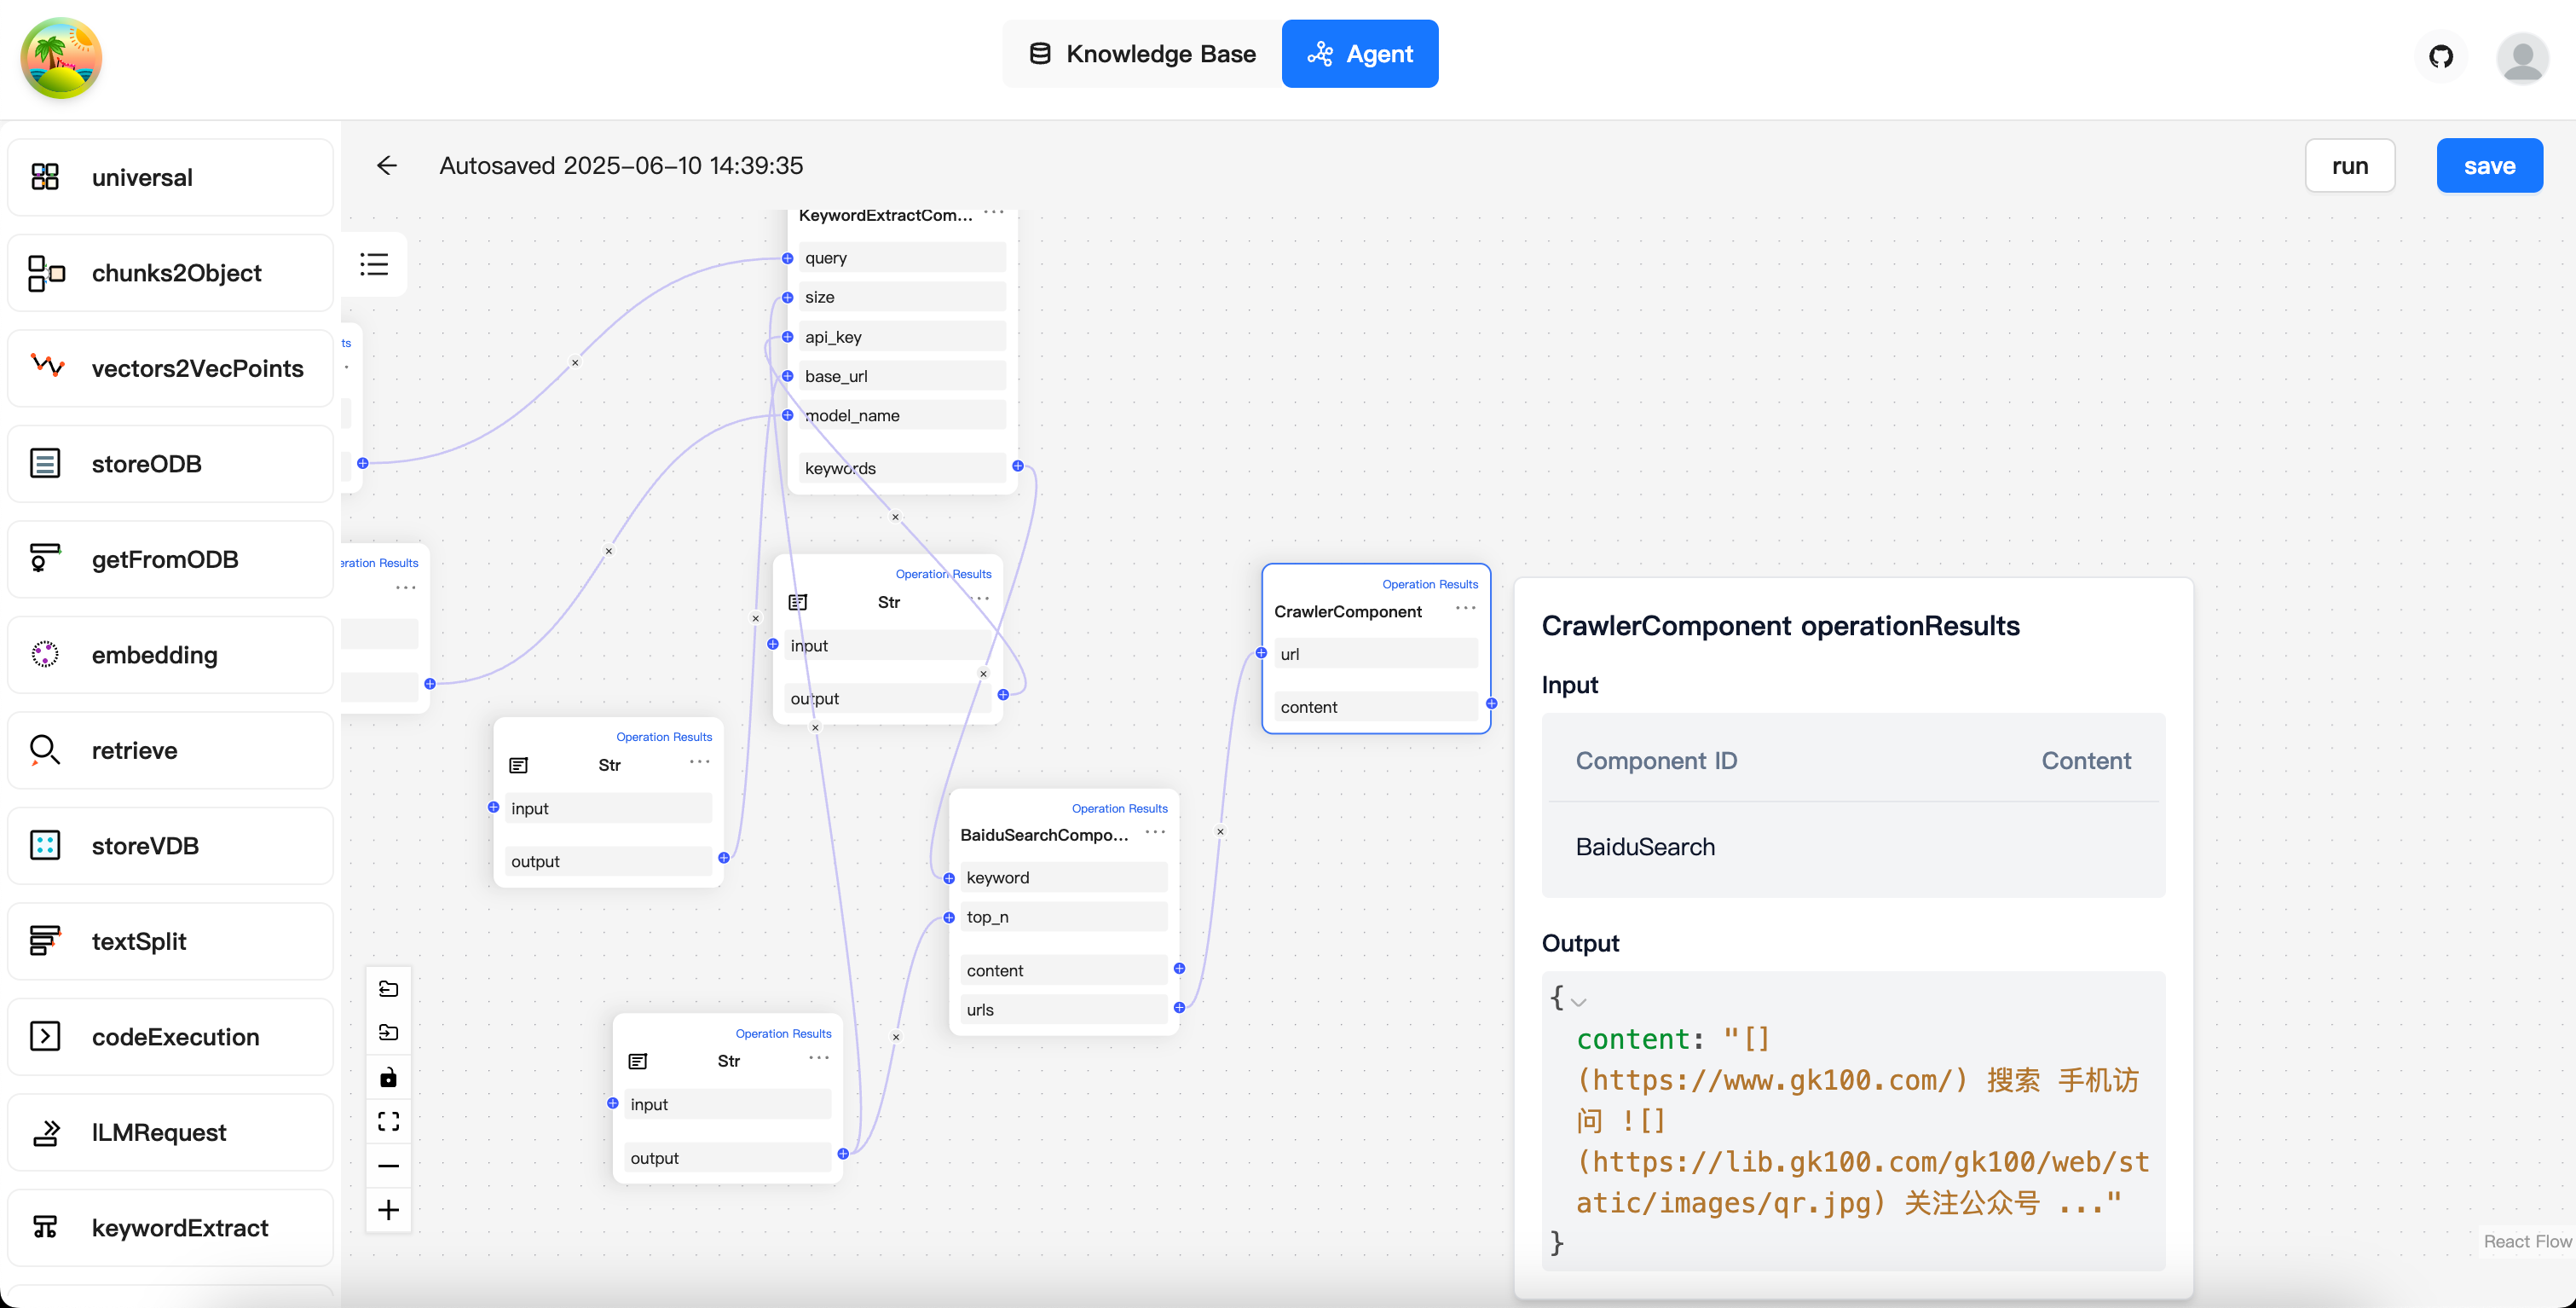
Task: Click the palm tree app logo
Action: (x=61, y=58)
